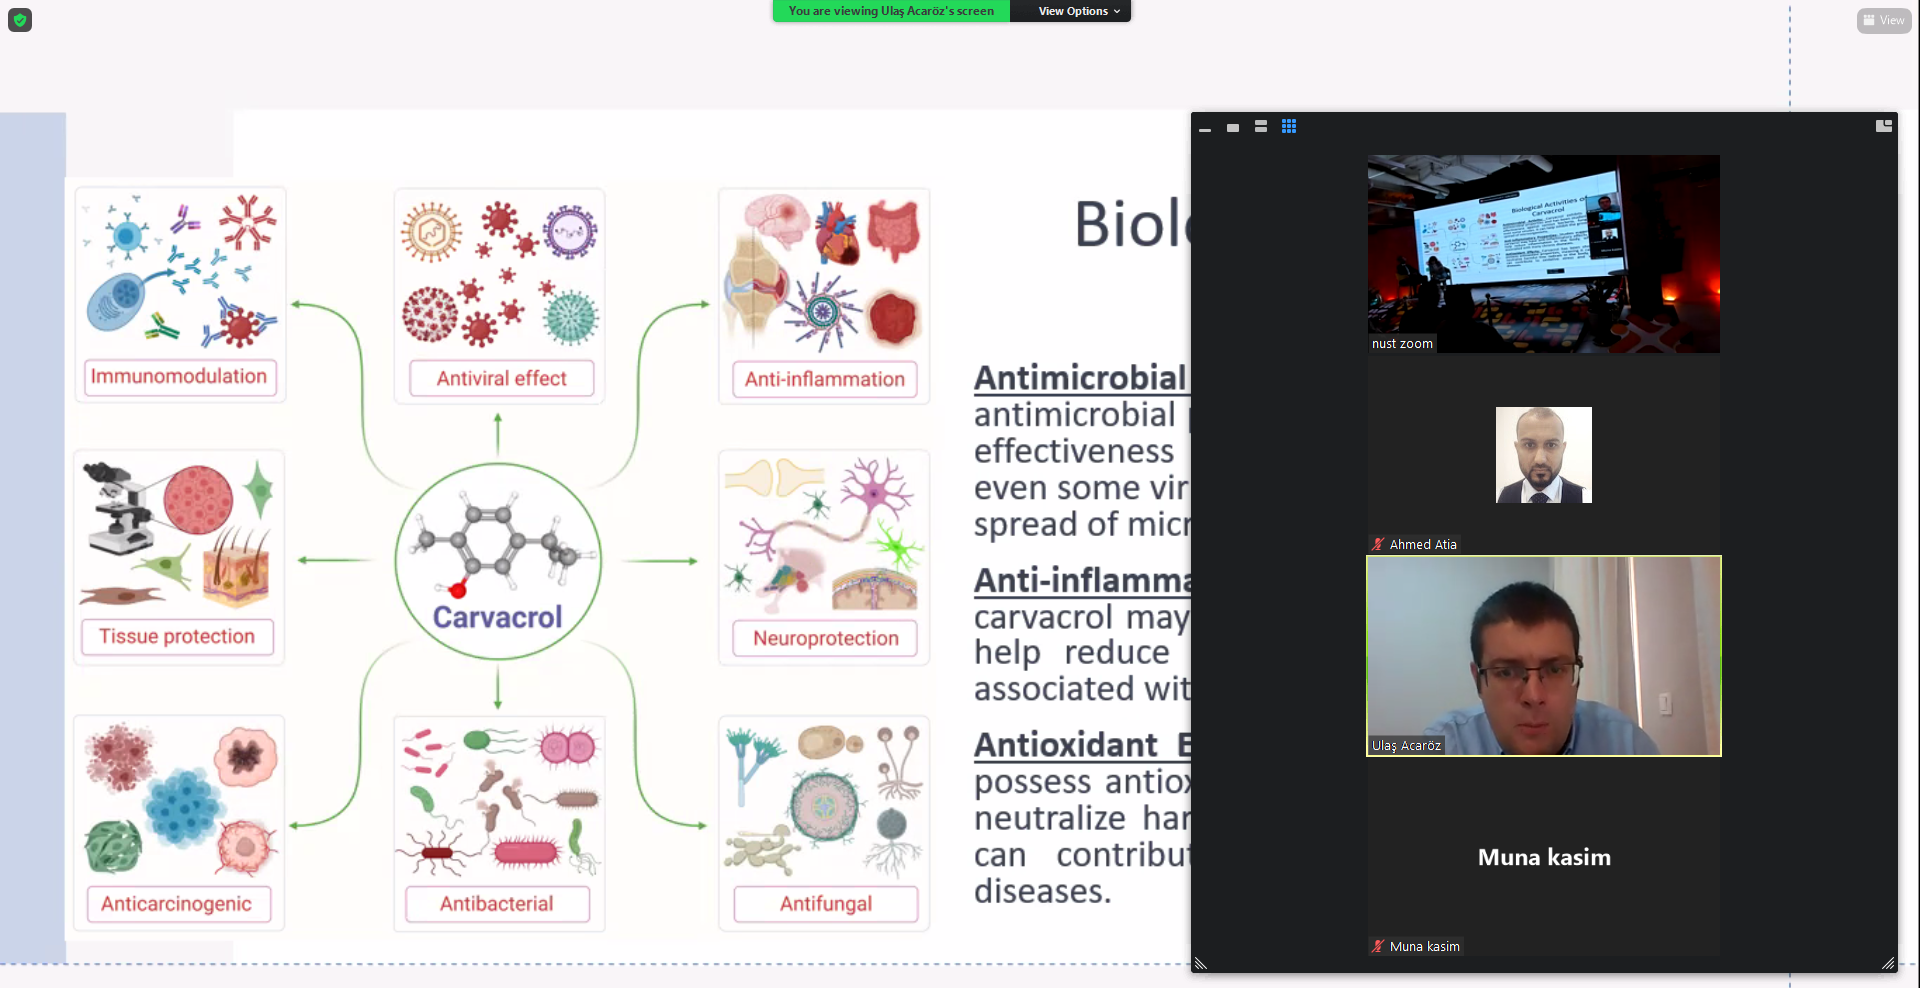Select the grid gallery view icon
The image size is (1920, 988).
pos(1289,127)
